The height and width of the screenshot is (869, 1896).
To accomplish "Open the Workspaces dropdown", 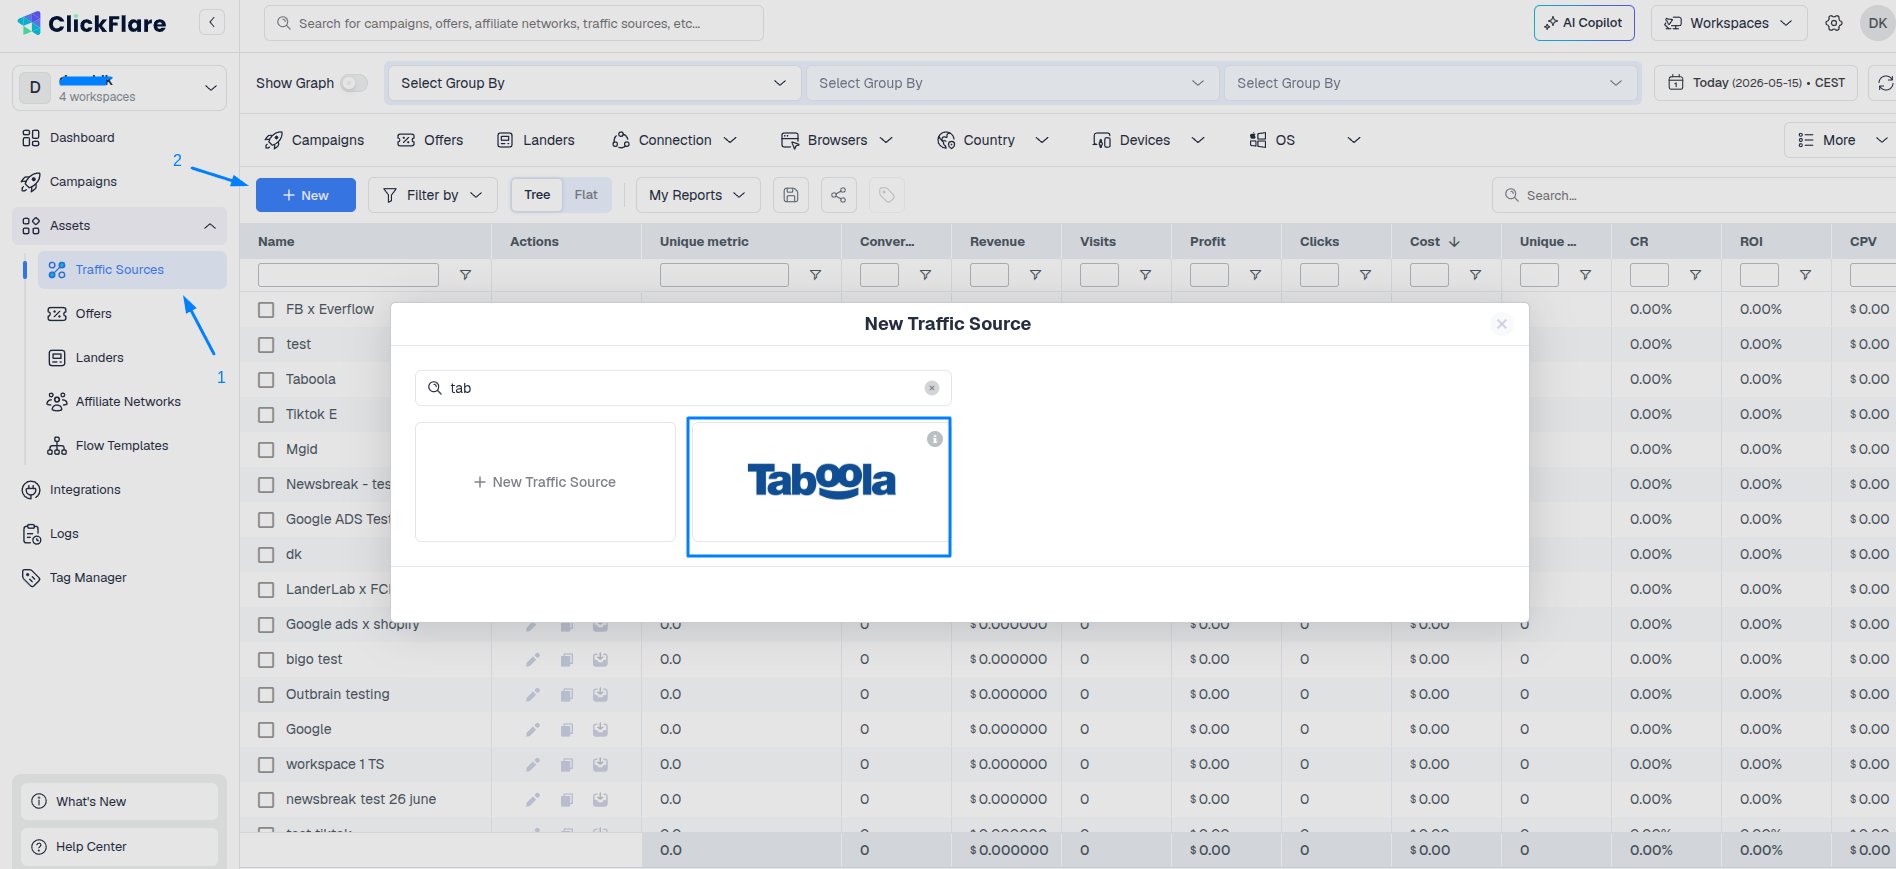I will pyautogui.click(x=1729, y=23).
